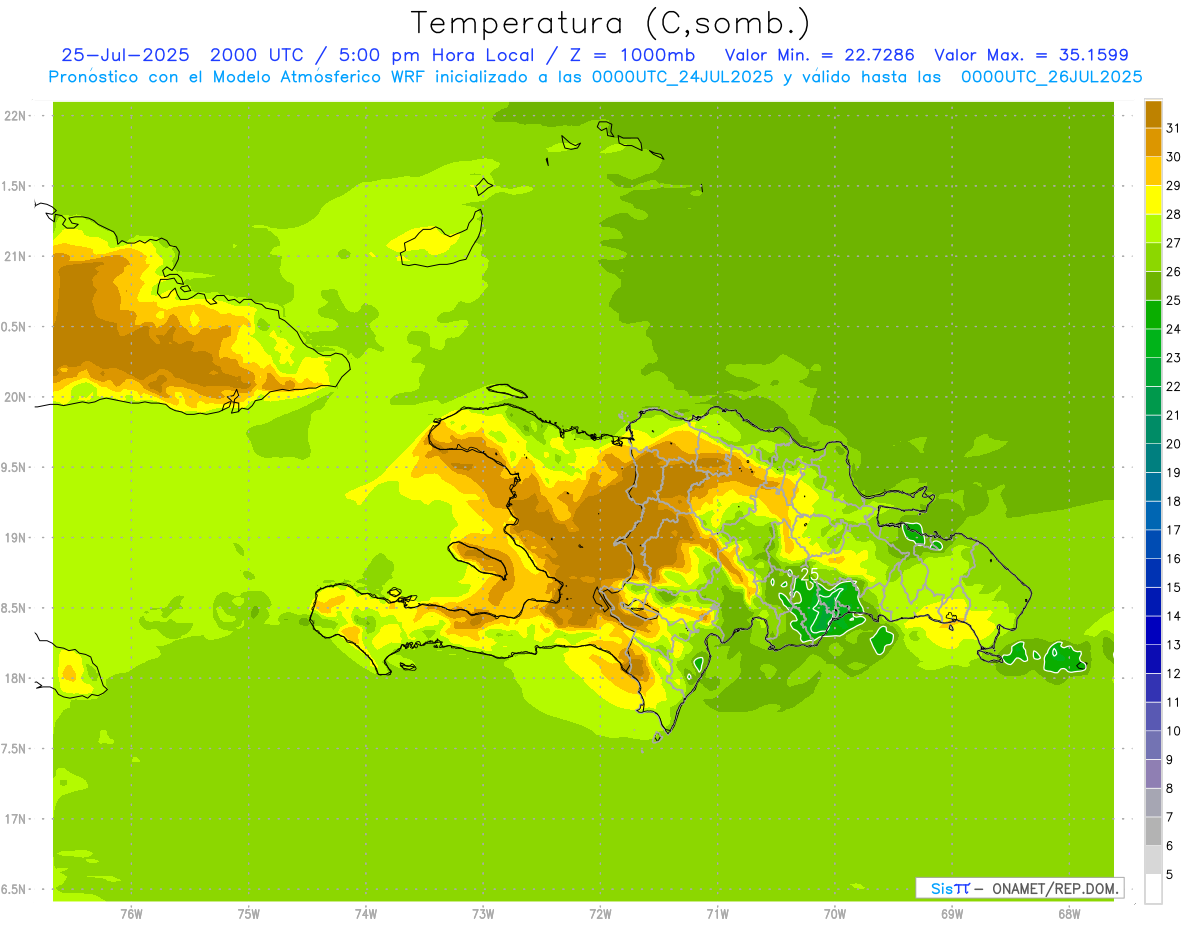Click the "71W" longitude axis label

click(717, 914)
